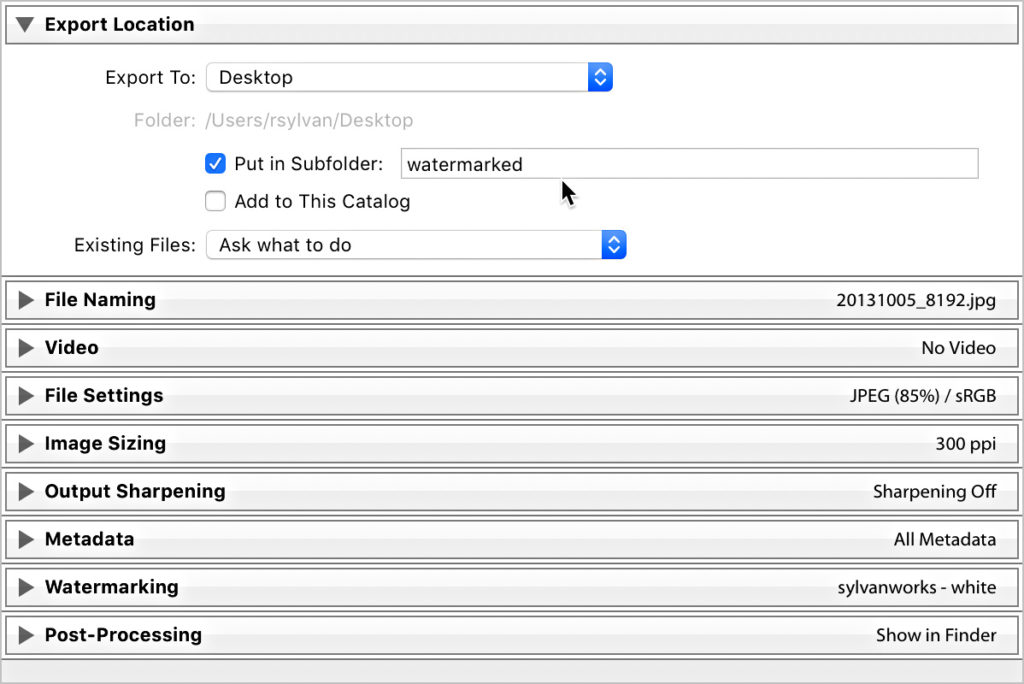Image resolution: width=1024 pixels, height=684 pixels.
Task: Click the subfolder name field containing watermarked
Action: click(689, 163)
